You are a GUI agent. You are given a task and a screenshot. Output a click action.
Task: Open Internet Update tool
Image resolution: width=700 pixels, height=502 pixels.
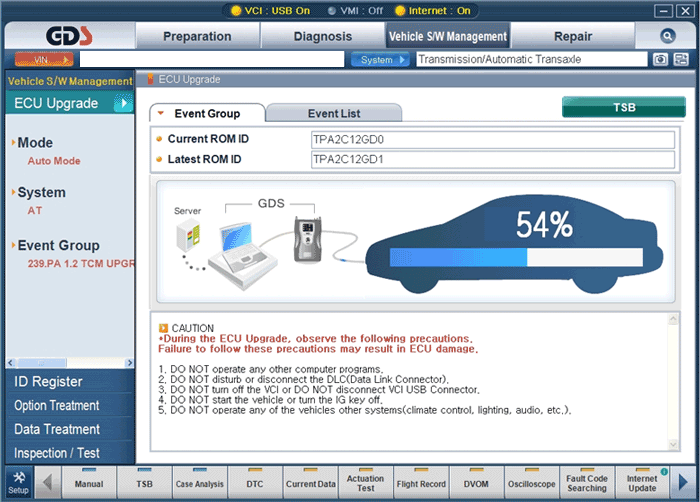(x=642, y=482)
